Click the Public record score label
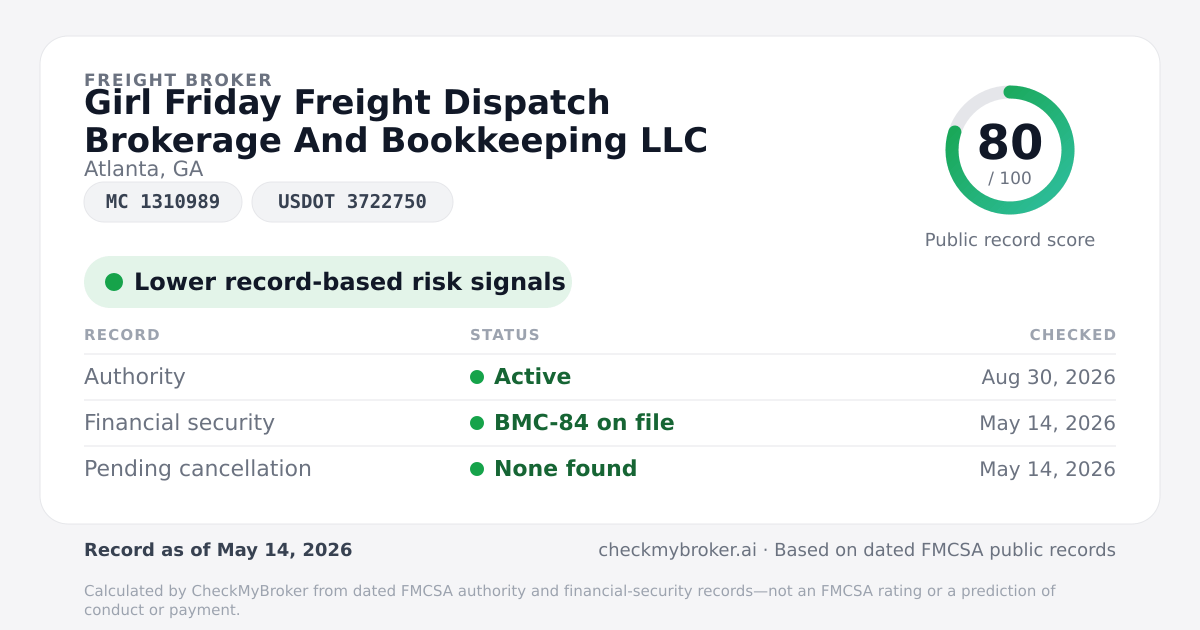The image size is (1200, 630). coord(1010,240)
